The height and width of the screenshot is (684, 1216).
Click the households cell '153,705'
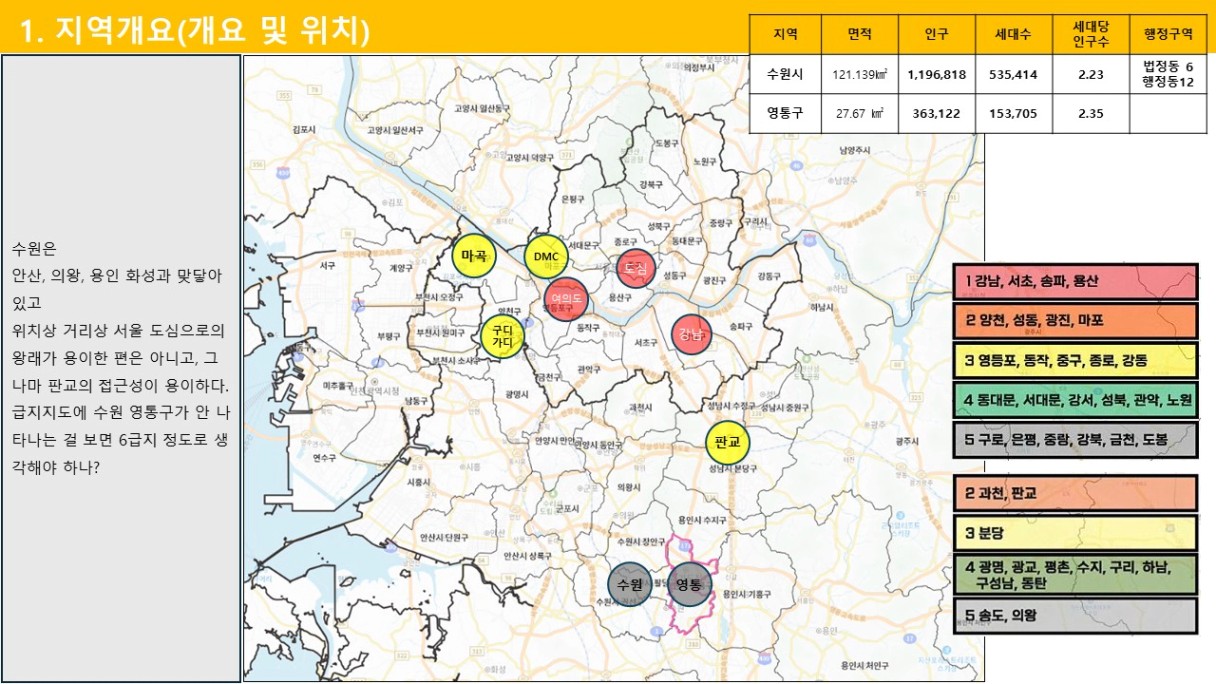[1013, 114]
